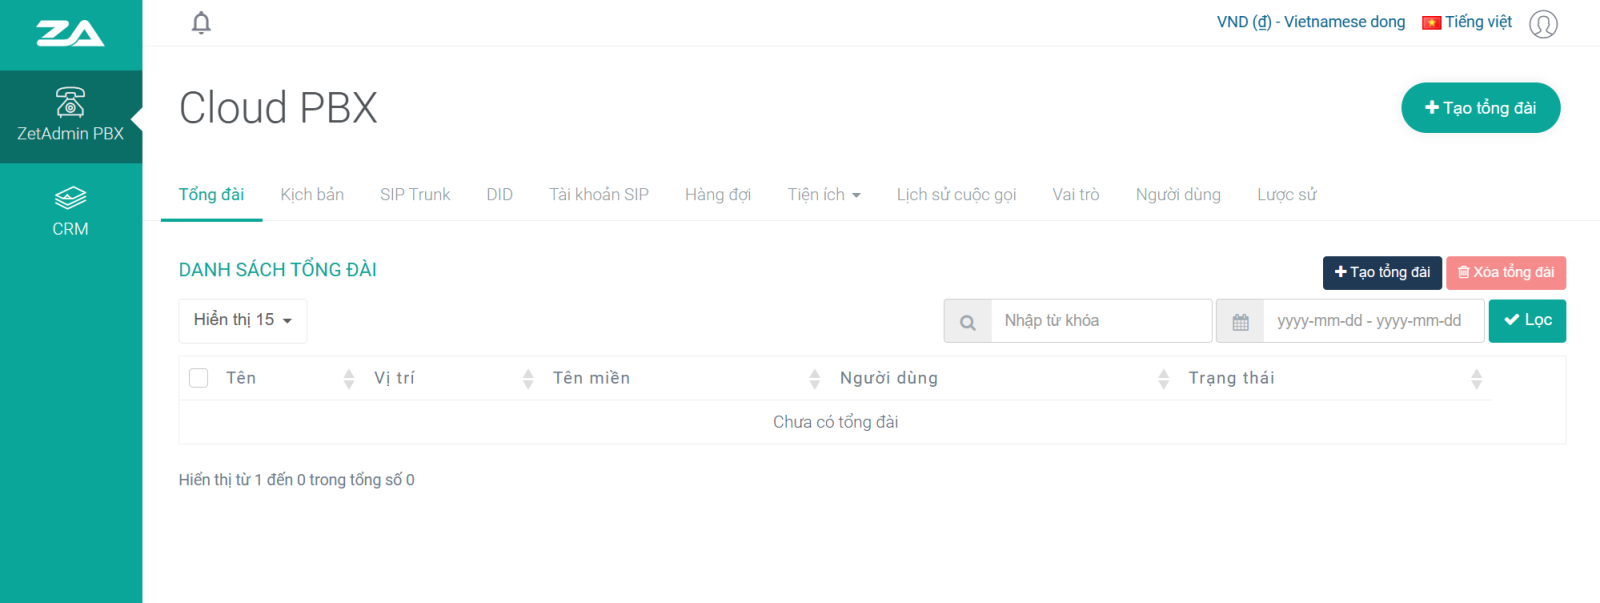Switch to the 'Kịch bản' tab
Viewport: 1600px width, 603px height.
tap(312, 195)
